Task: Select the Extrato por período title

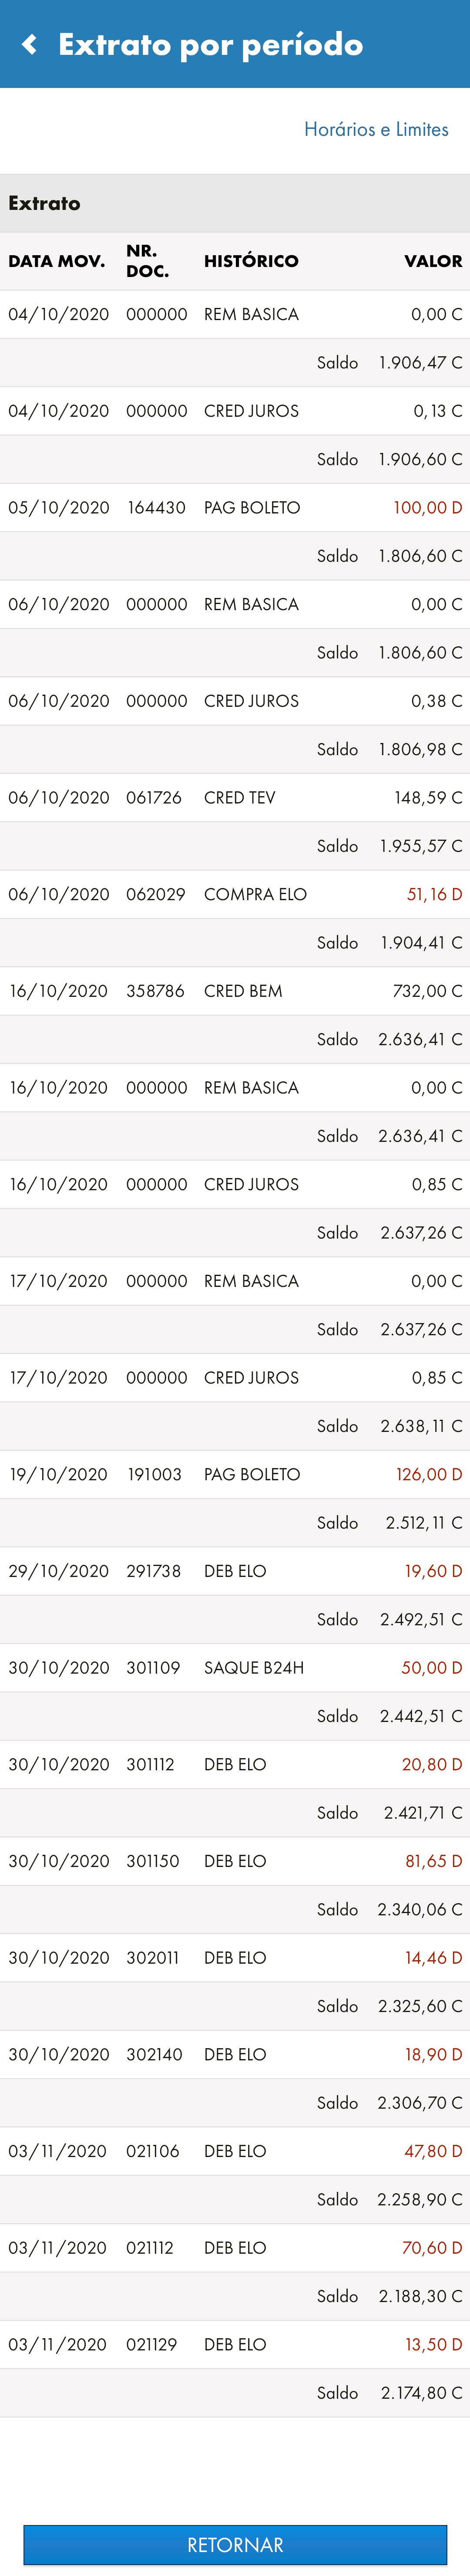Action: coord(210,44)
